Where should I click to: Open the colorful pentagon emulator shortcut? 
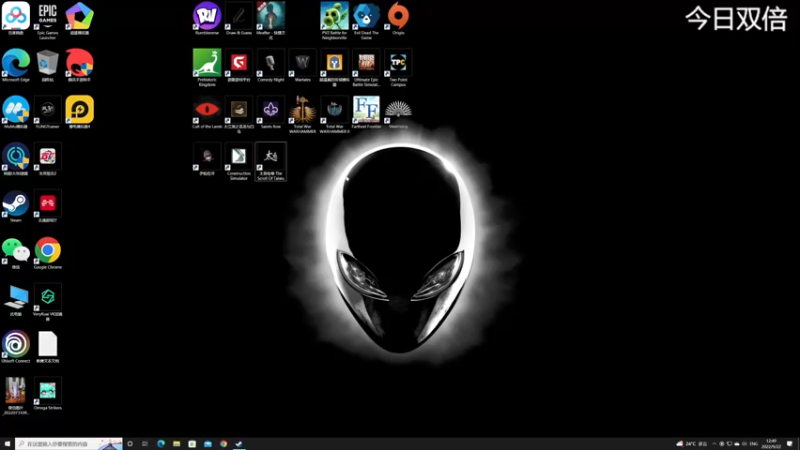coord(79,18)
